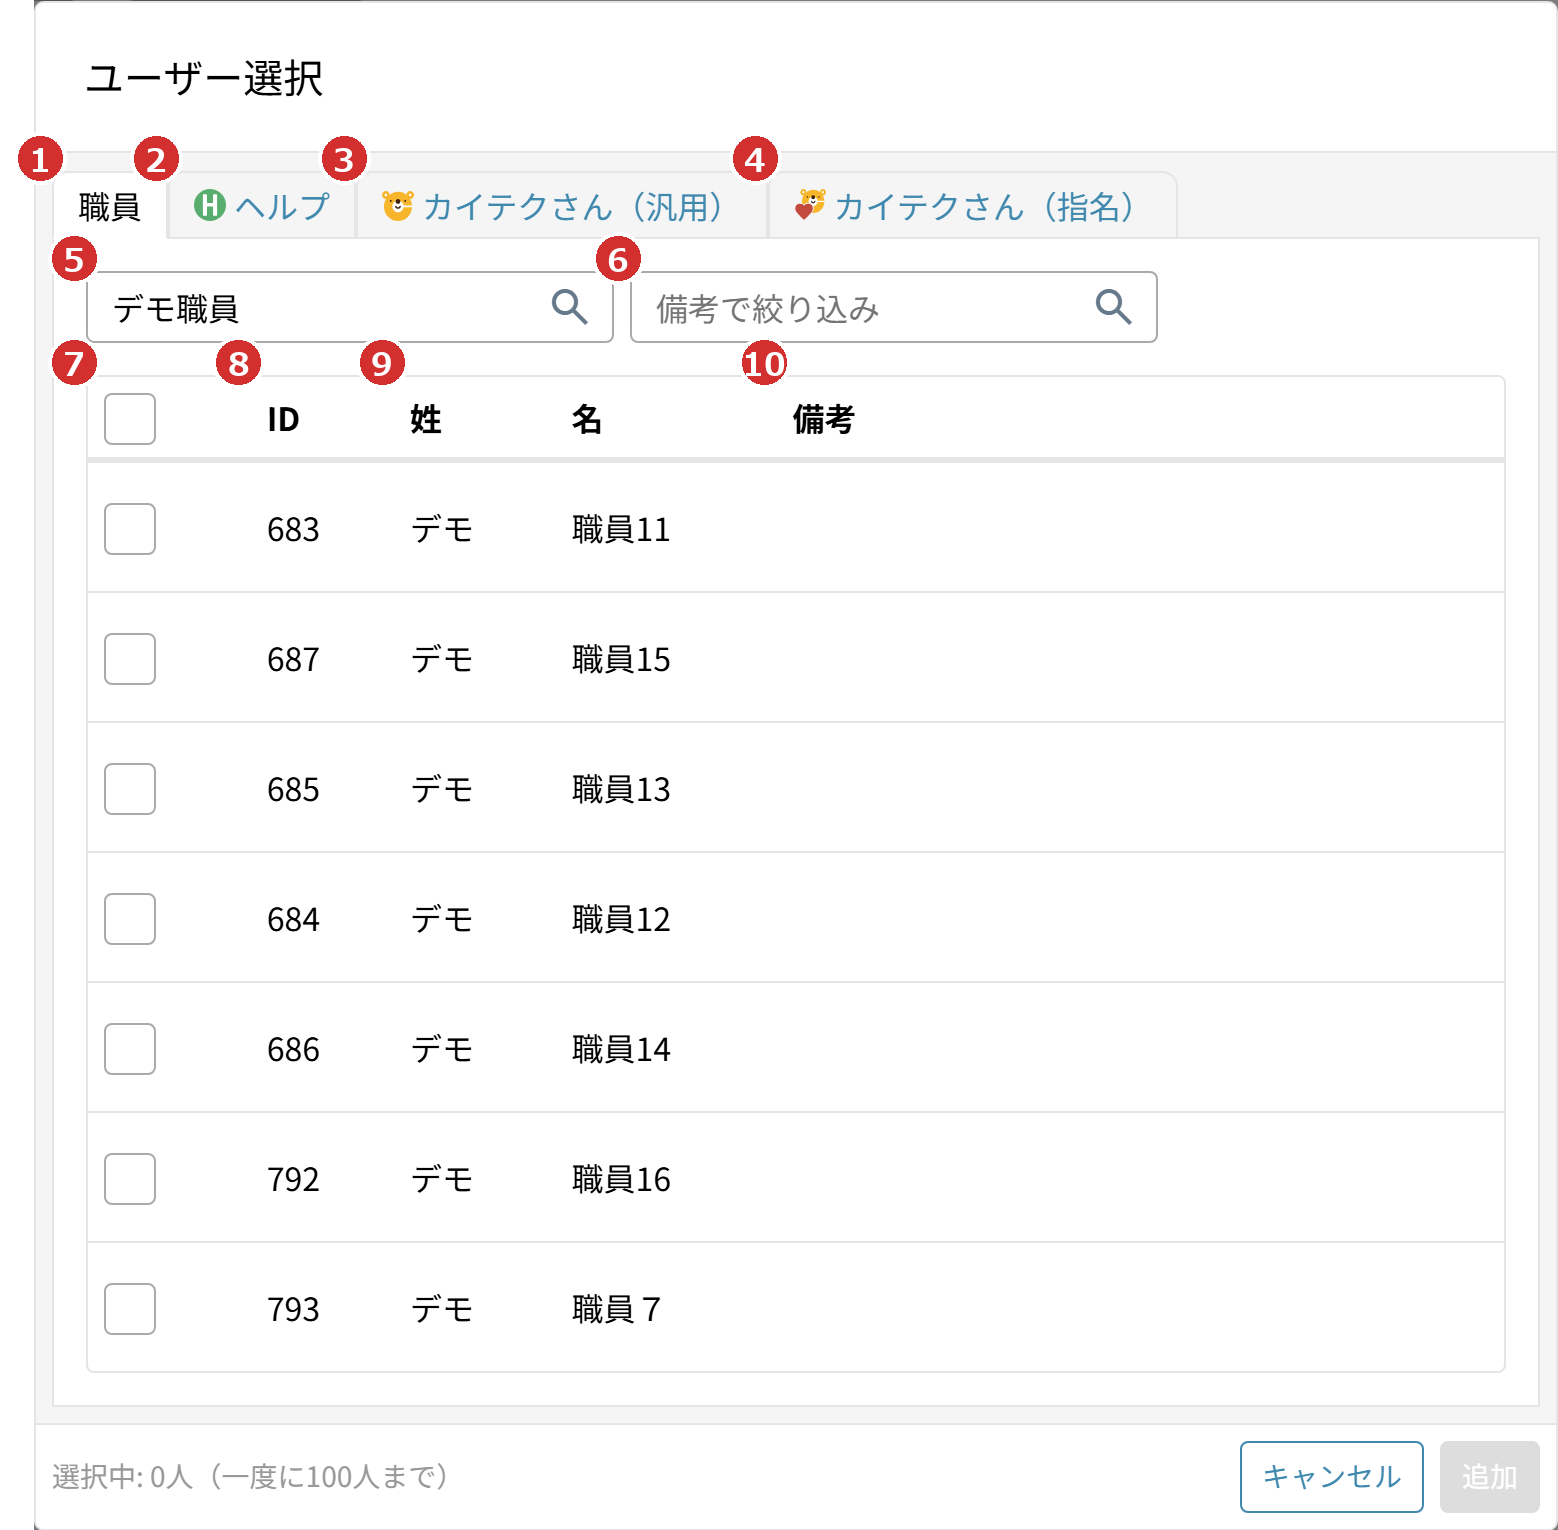This screenshot has height=1530, width=1558.
Task: Click the name cell 職員 7
Action: click(x=616, y=1309)
